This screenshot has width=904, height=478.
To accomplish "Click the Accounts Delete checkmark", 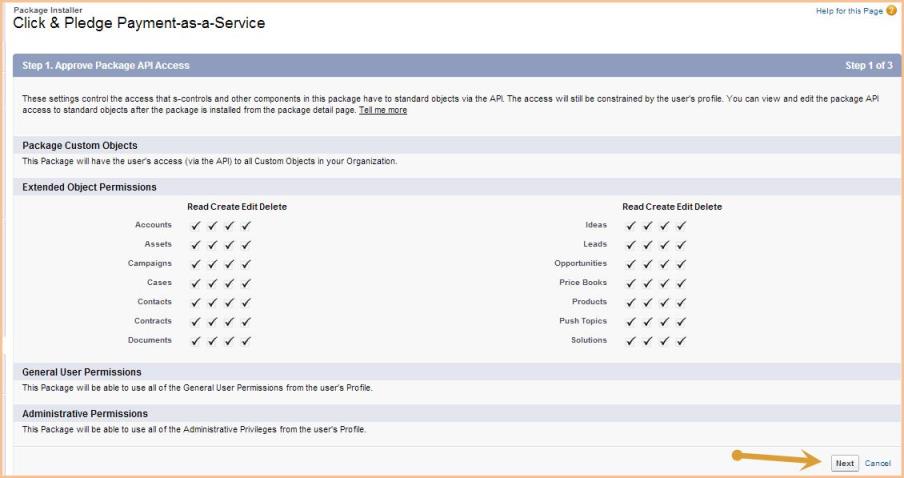I will 246,225.
